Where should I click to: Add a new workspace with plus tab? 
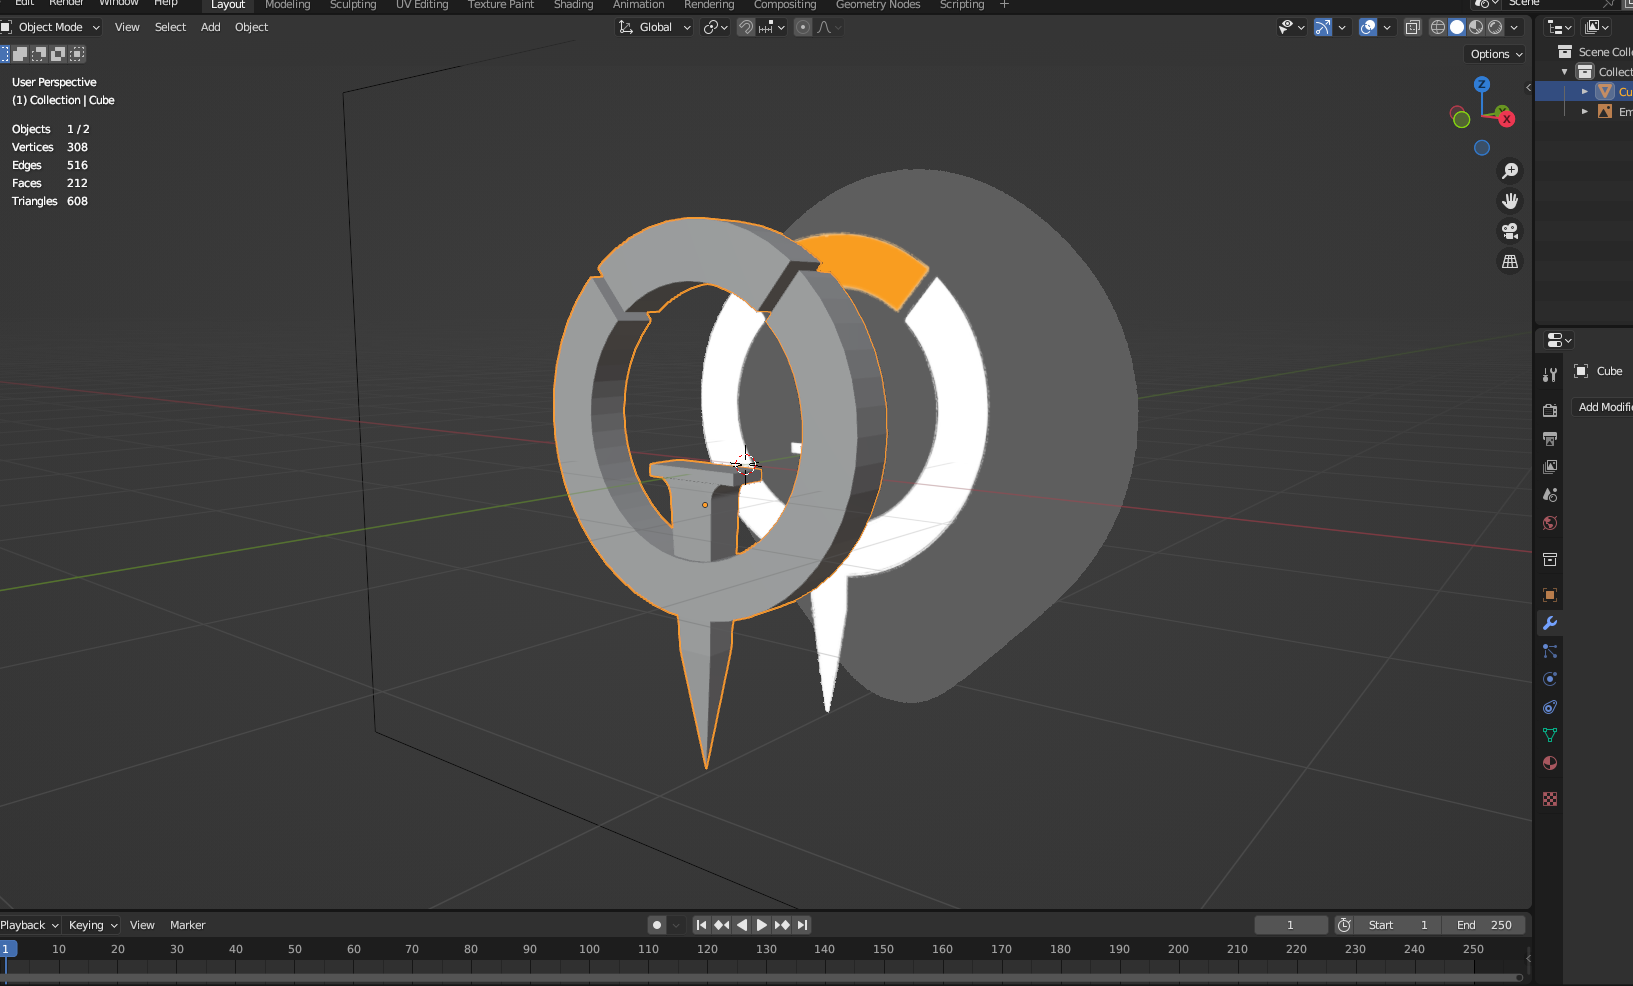(1004, 5)
